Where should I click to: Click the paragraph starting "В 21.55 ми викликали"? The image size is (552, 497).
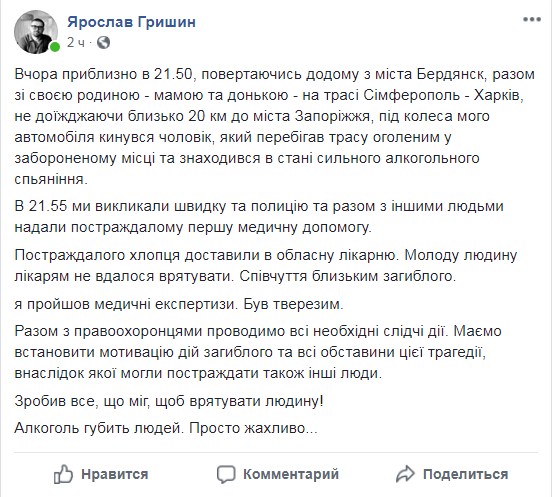(259, 216)
